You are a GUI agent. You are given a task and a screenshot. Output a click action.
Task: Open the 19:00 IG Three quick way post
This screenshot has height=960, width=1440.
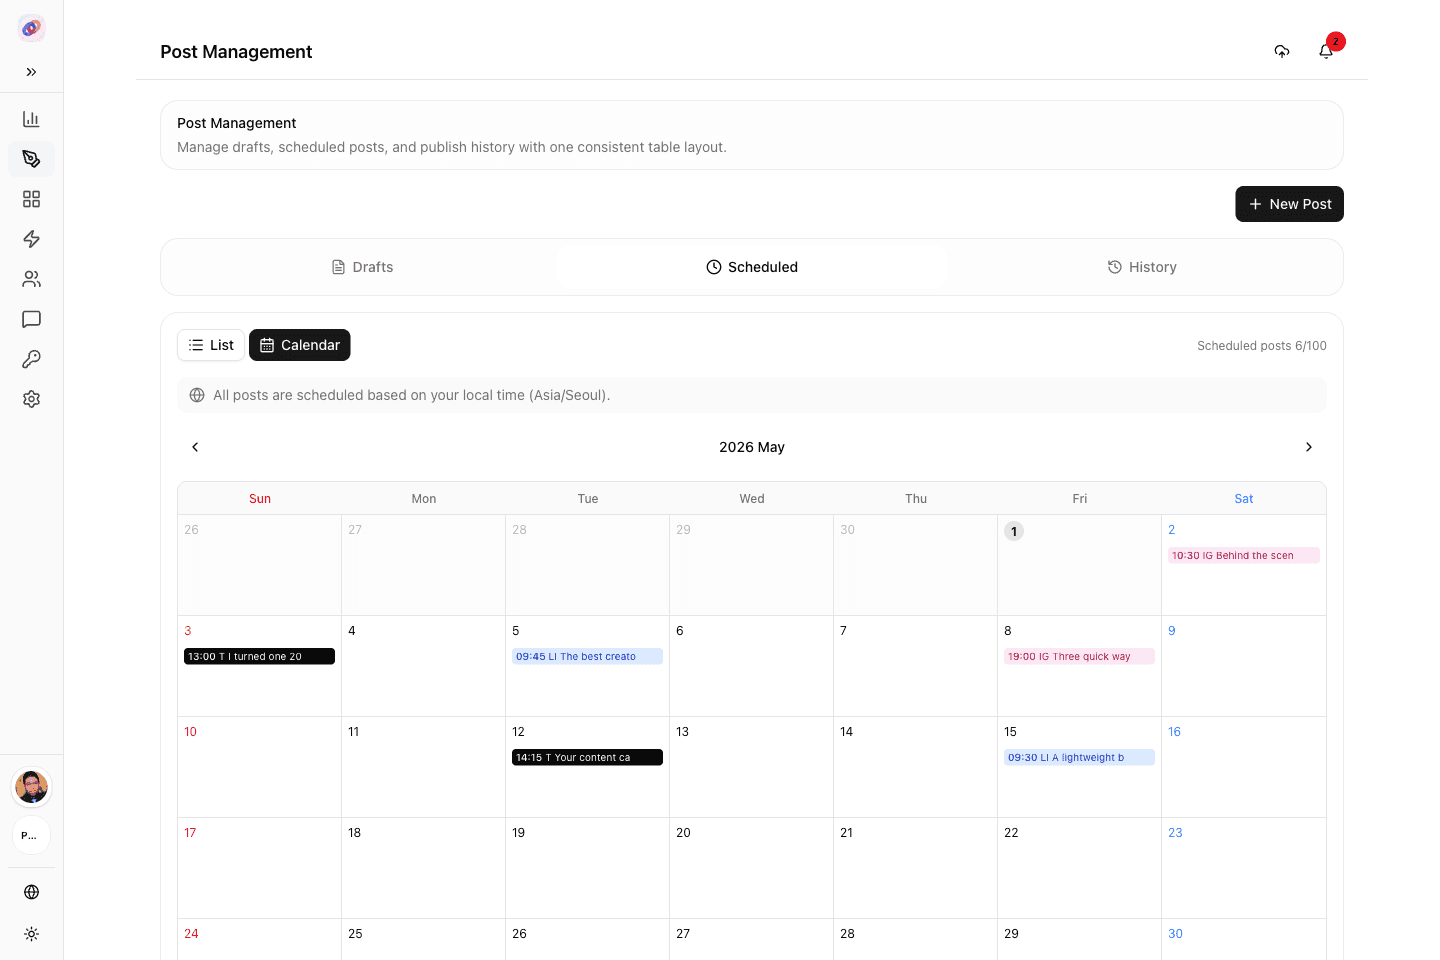[1079, 657]
